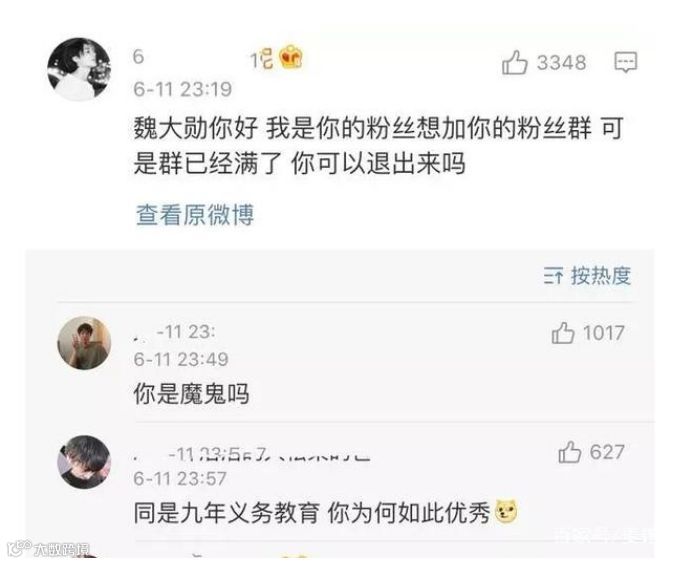Click the 查看原微博 link

point(195,214)
